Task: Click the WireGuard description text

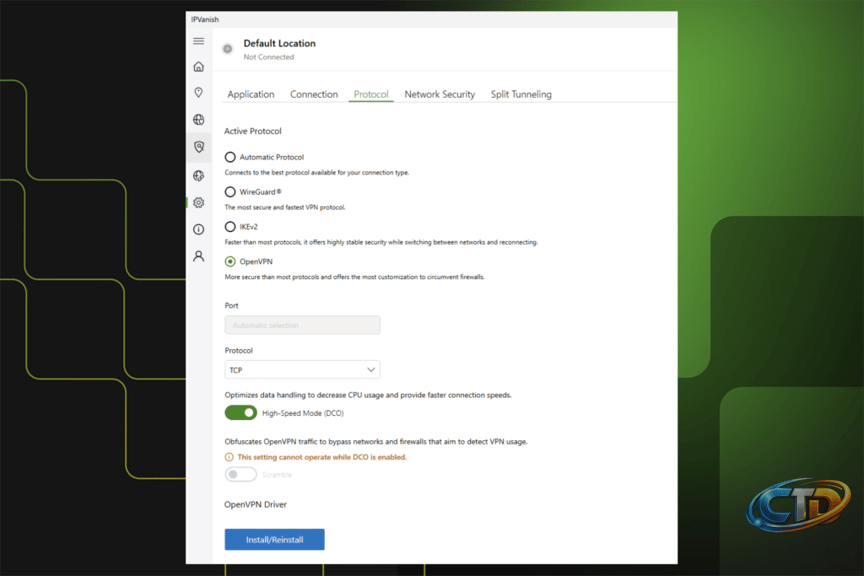Action: (x=285, y=207)
